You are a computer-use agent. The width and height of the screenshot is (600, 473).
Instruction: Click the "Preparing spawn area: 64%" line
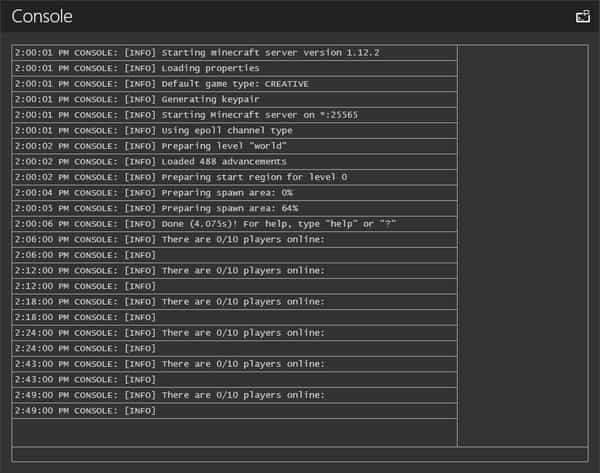pos(235,208)
